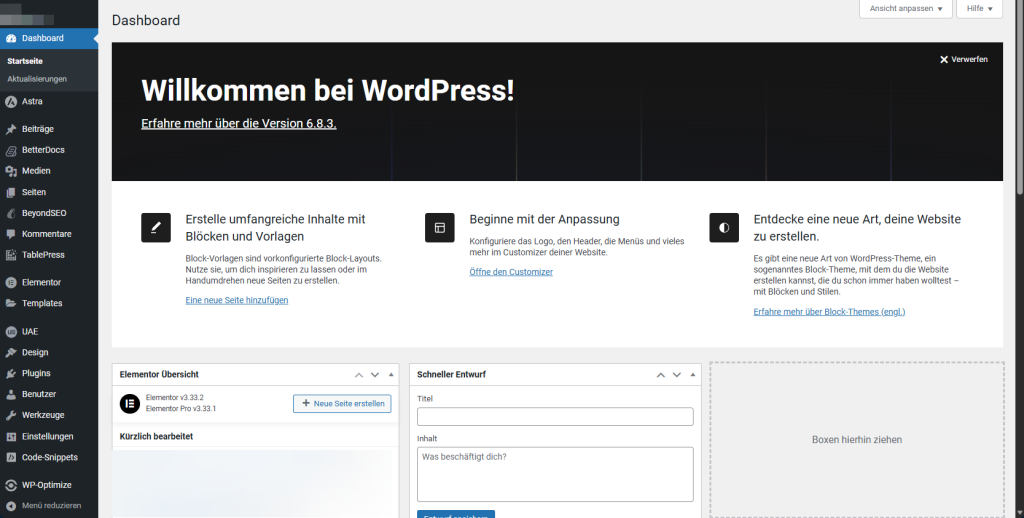Viewport: 1024px width, 518px height.
Task: Dismiss welcome panel with Verwerfen
Action: click(x=964, y=59)
